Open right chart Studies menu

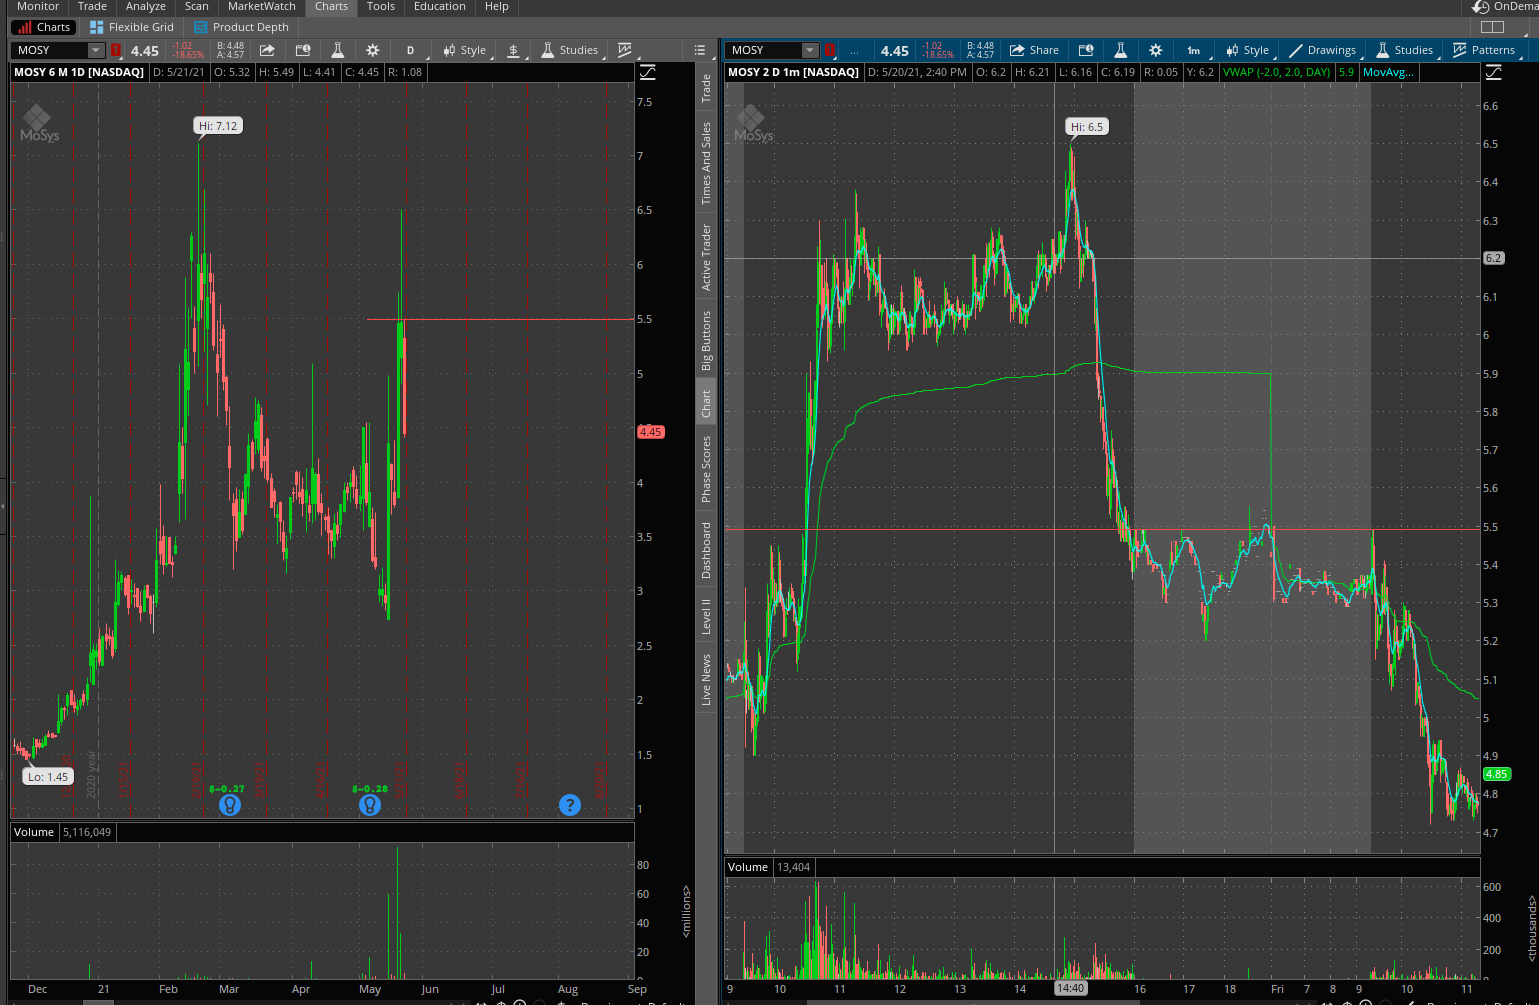click(1405, 50)
